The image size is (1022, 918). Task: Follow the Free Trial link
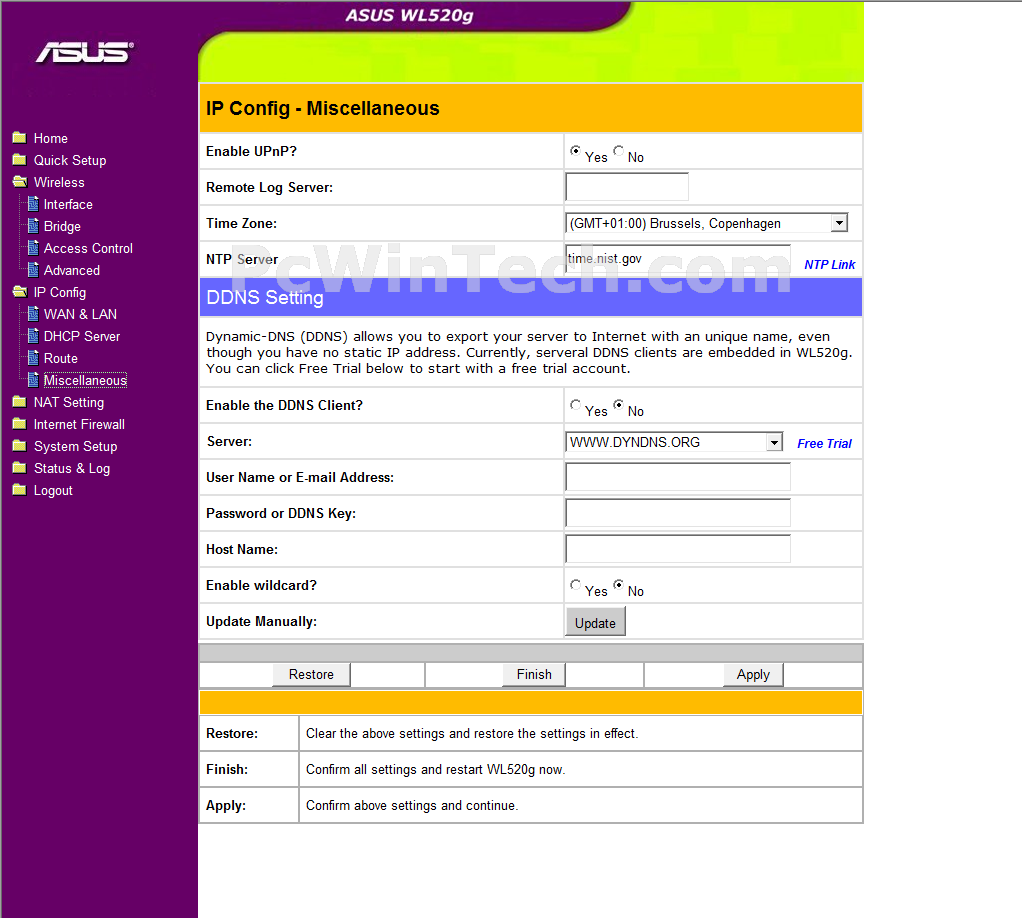[825, 444]
